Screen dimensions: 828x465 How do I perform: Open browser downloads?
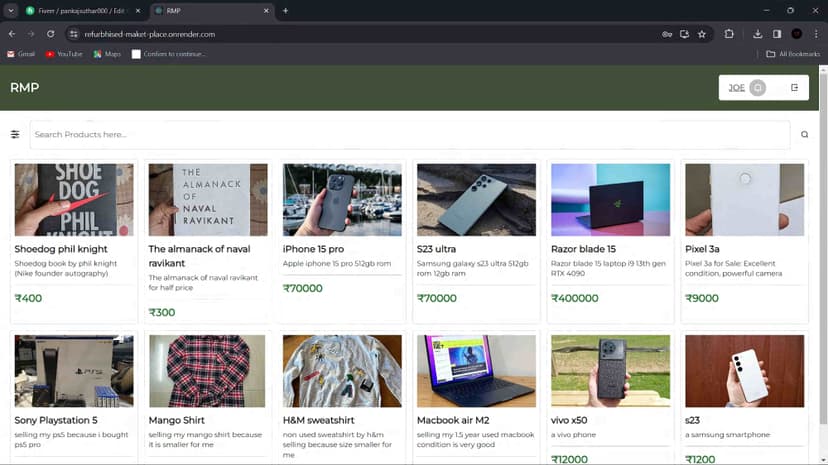pyautogui.click(x=757, y=34)
